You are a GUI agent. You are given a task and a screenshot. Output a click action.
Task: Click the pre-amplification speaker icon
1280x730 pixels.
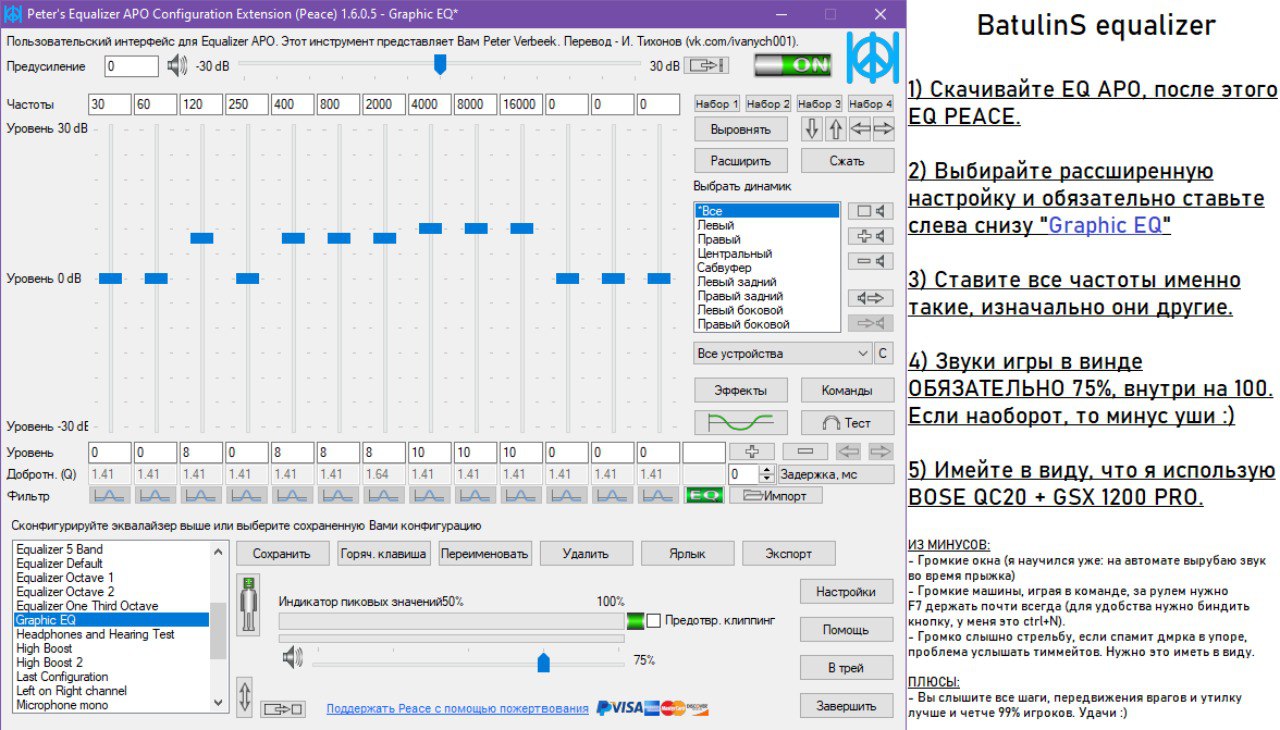(177, 66)
